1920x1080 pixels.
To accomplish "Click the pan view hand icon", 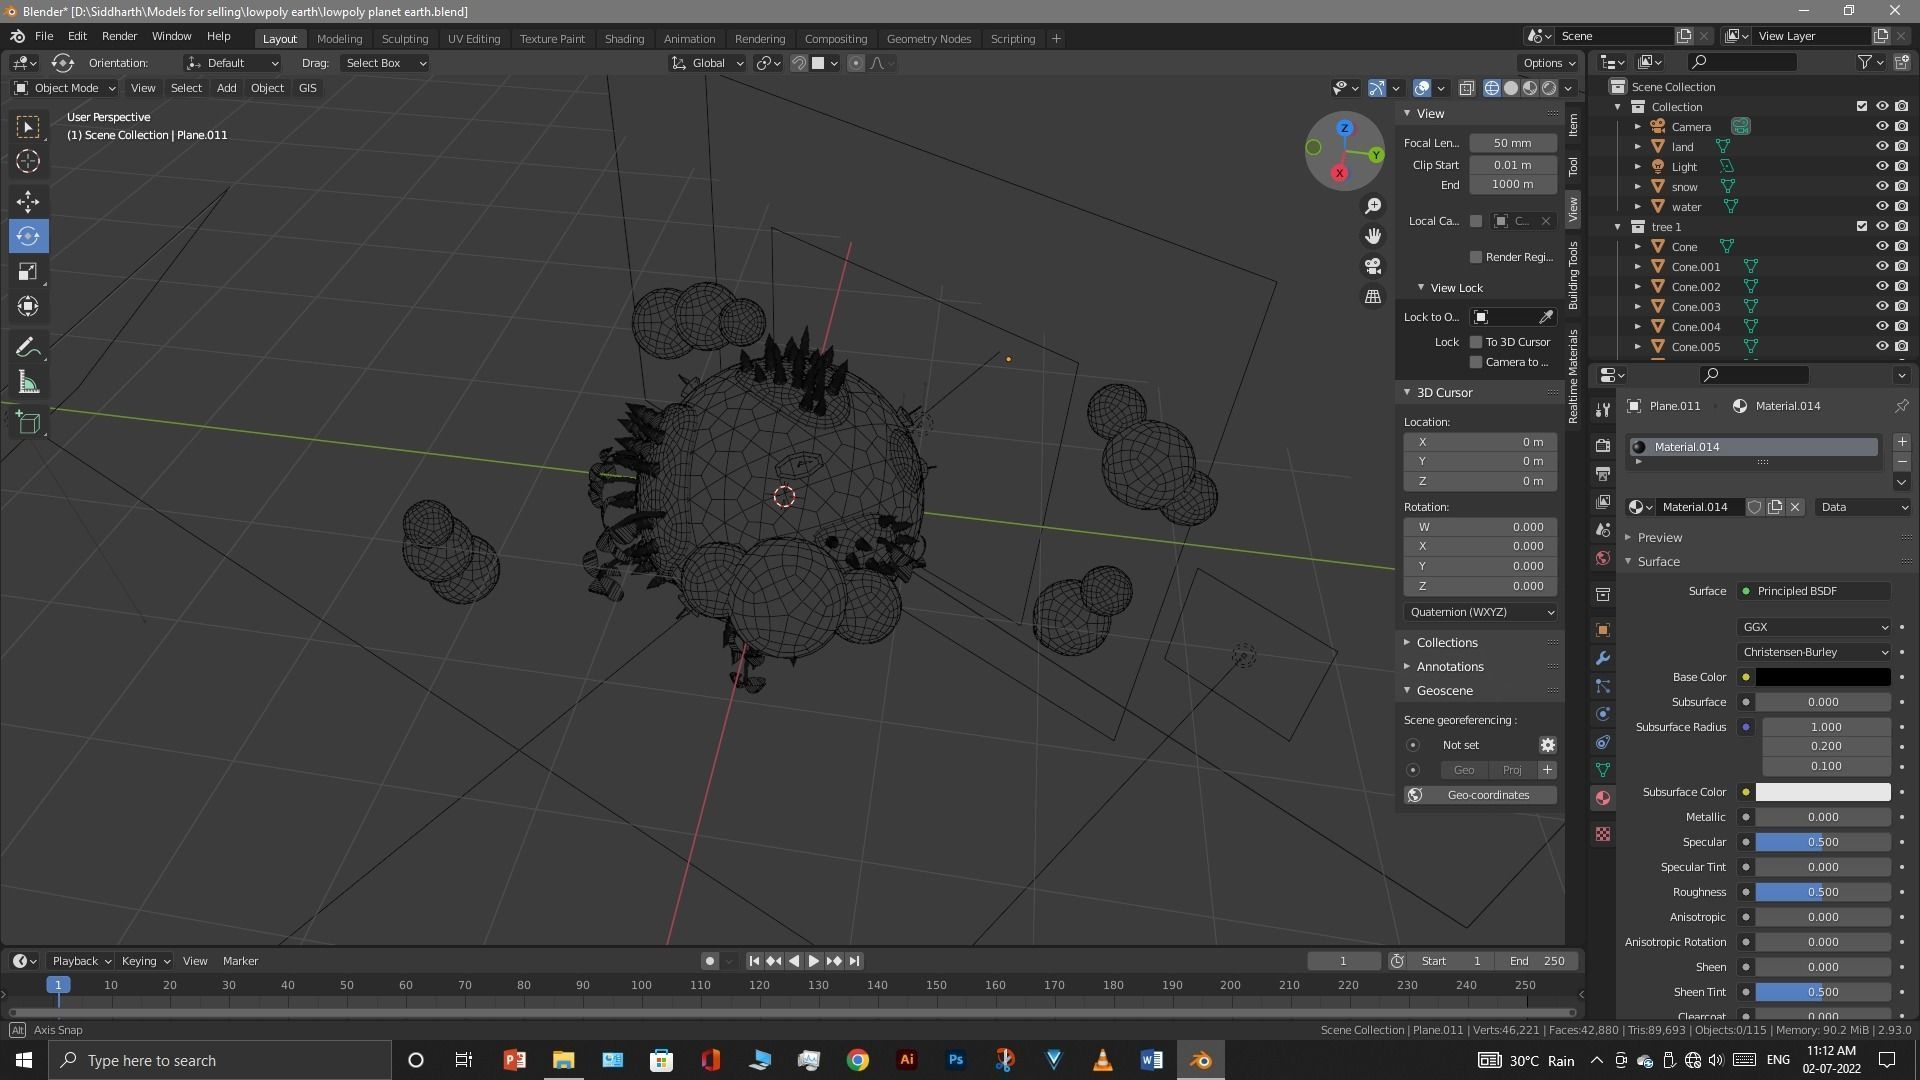I will click(x=1374, y=236).
